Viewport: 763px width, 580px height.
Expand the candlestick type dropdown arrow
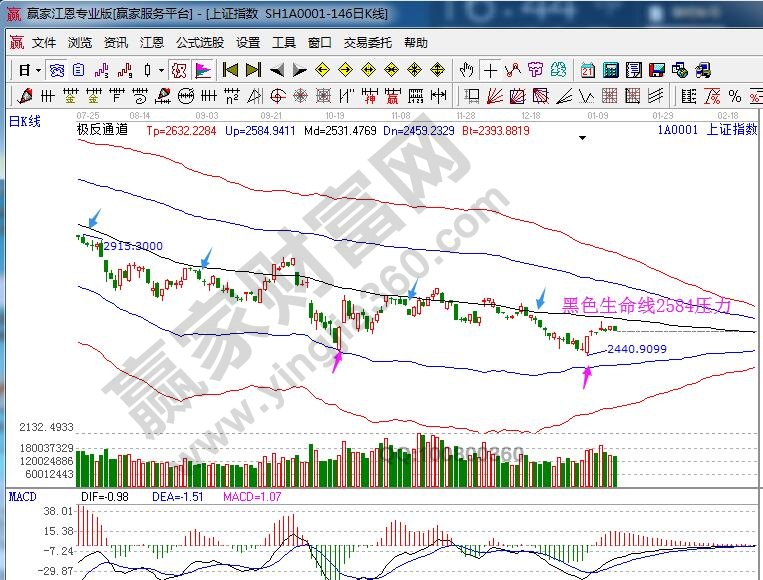162,70
